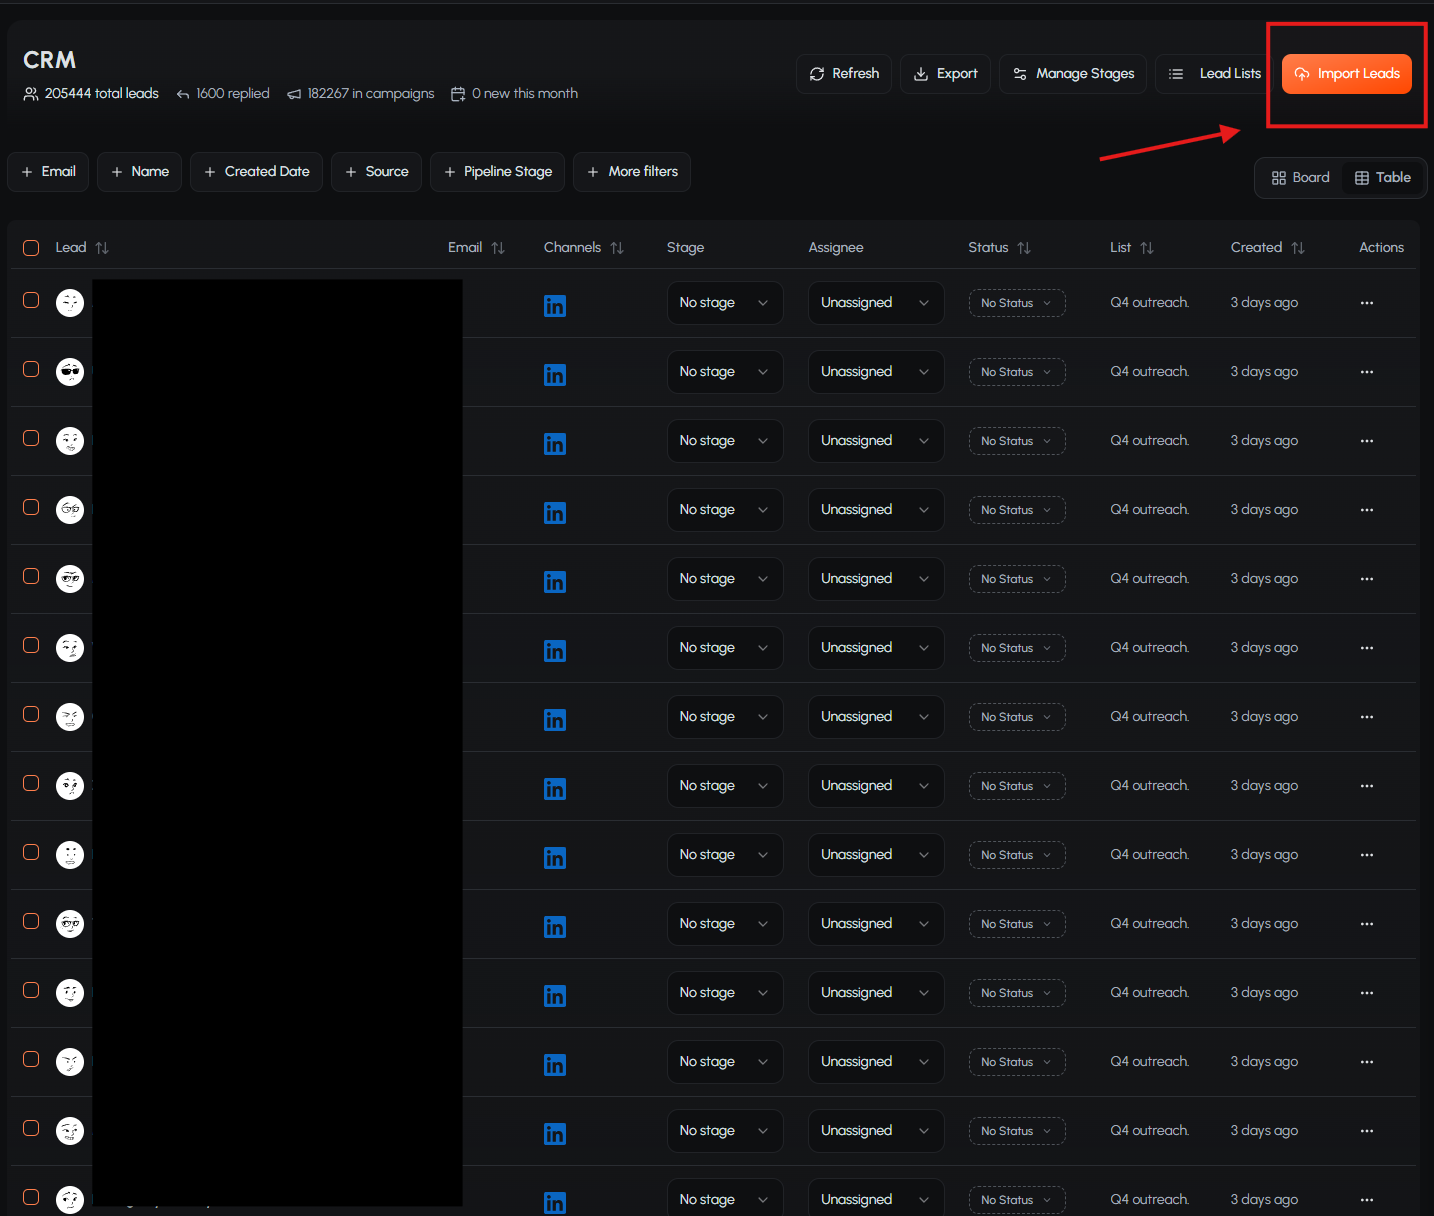Open Manage Stages

(1073, 74)
